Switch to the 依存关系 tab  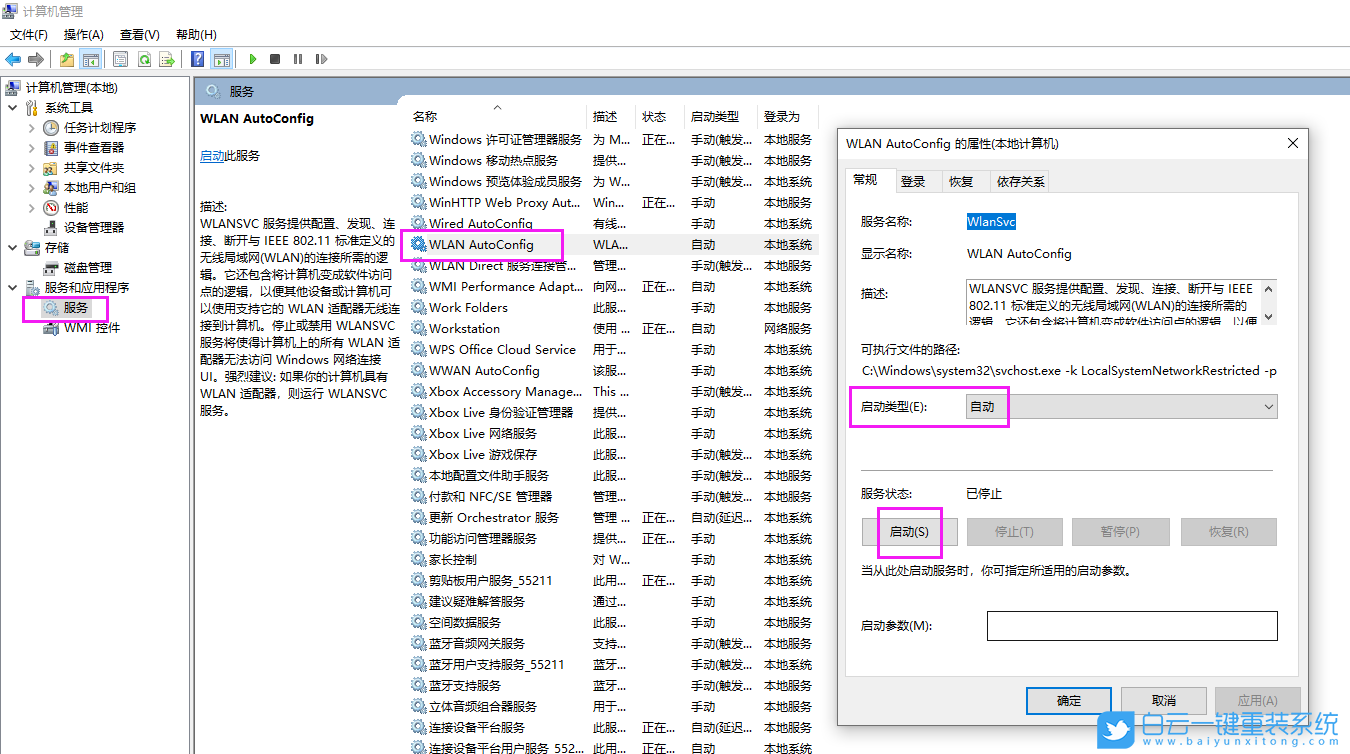click(x=1019, y=181)
